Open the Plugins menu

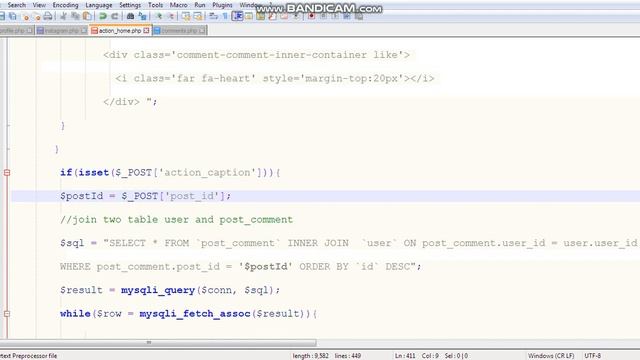coord(222,5)
